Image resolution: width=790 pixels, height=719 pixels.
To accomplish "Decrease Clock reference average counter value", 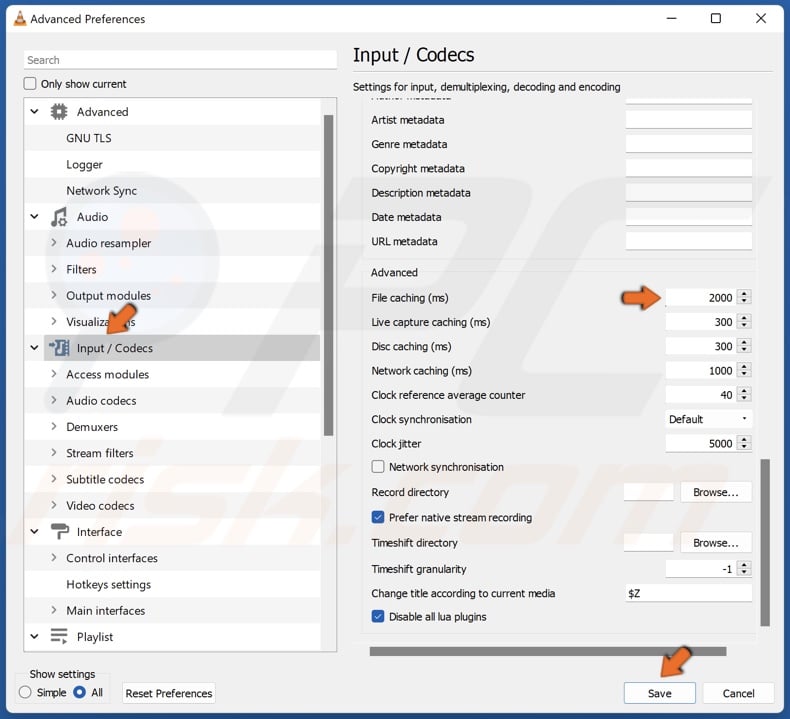I will coord(744,398).
